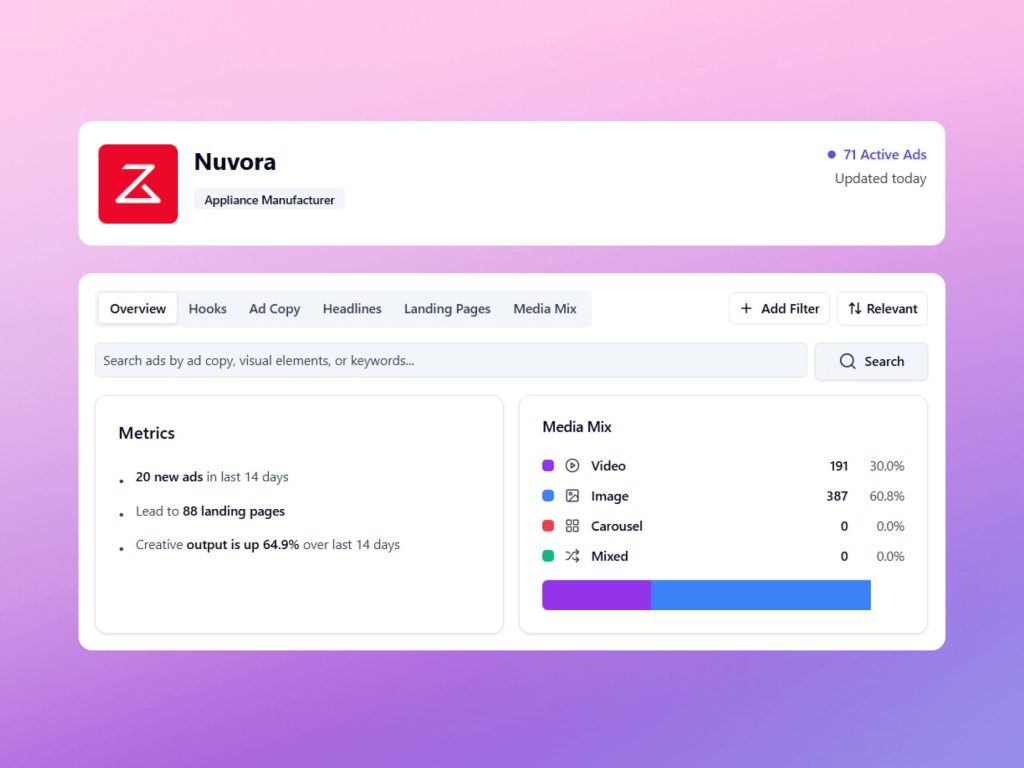Select the Headlines tab
Viewport: 1024px width, 768px height.
click(352, 309)
